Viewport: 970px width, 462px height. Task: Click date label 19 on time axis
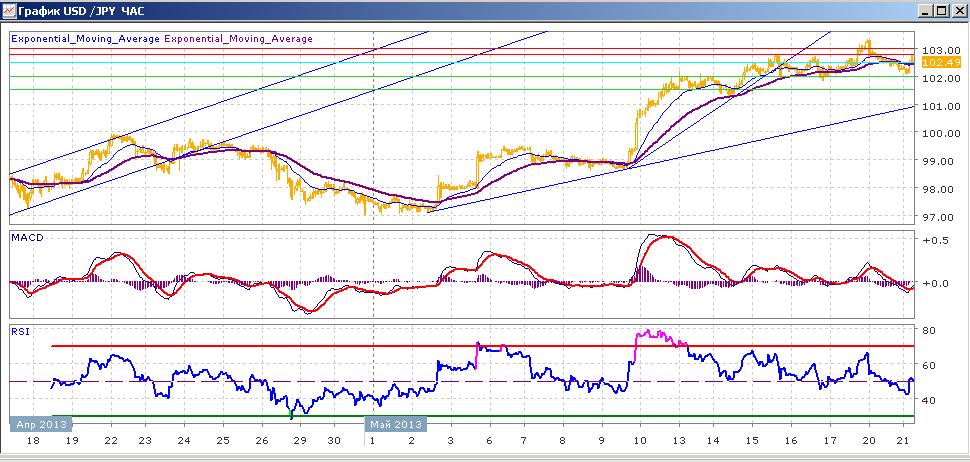(x=72, y=441)
